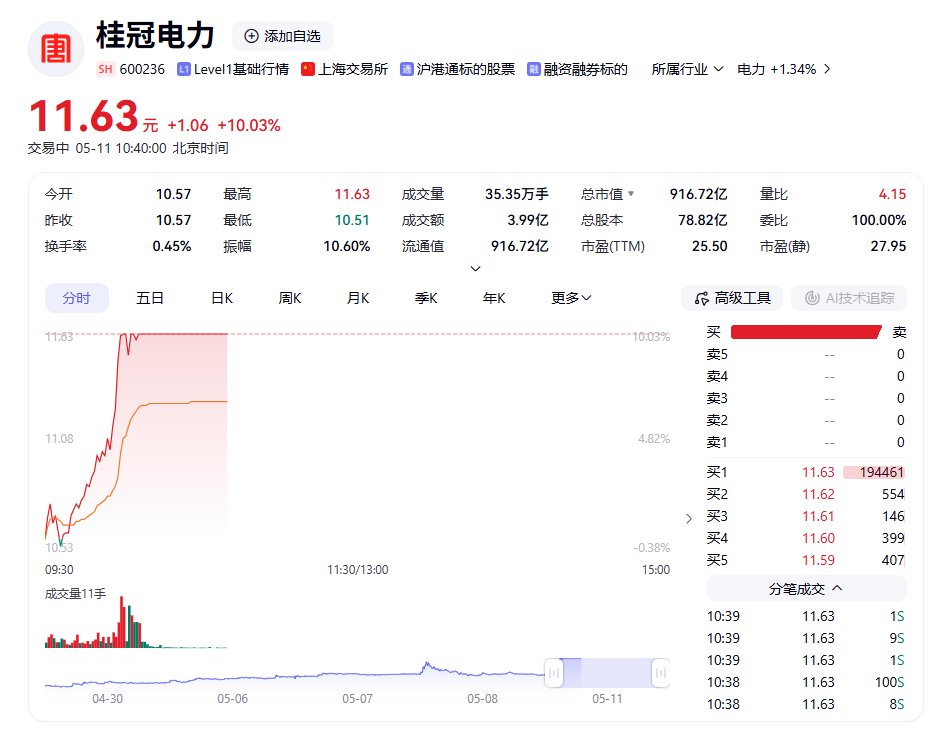Click the 桂冠电力 company logo icon
Image resolution: width=932 pixels, height=729 pixels.
[x=56, y=49]
